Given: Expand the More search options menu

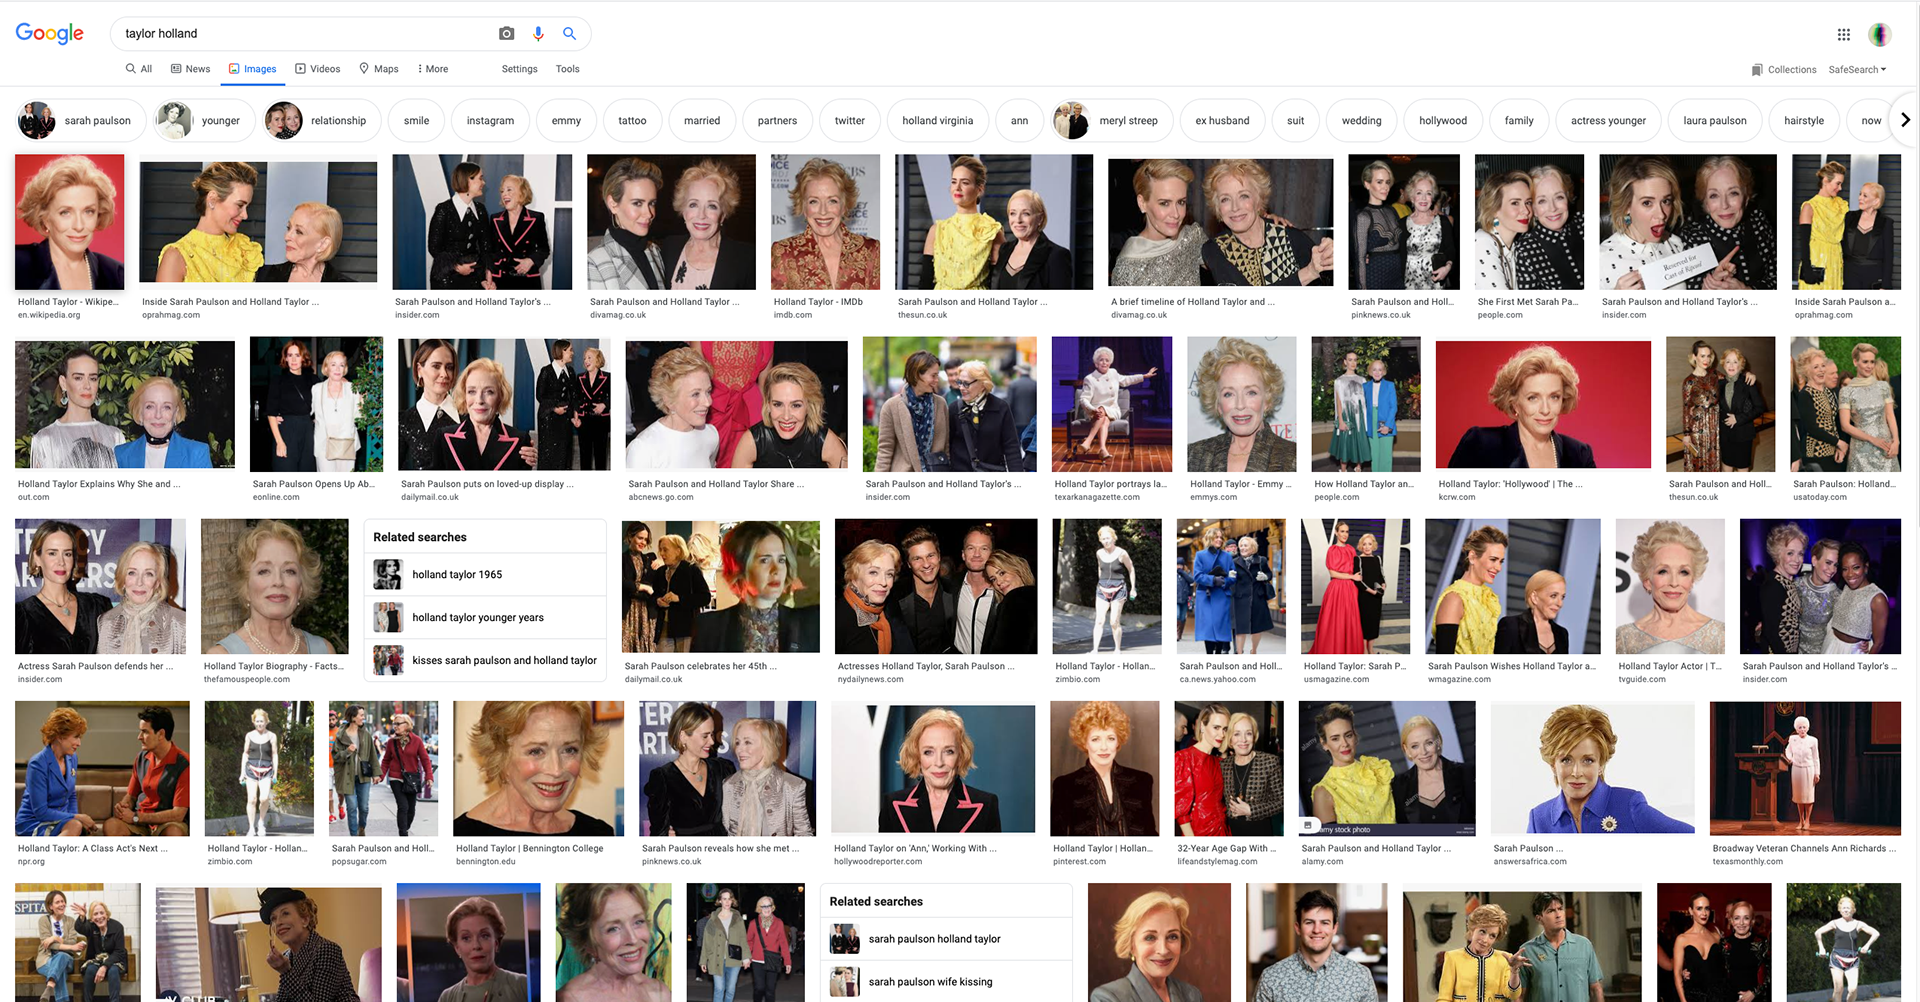Looking at the screenshot, I should click(433, 69).
